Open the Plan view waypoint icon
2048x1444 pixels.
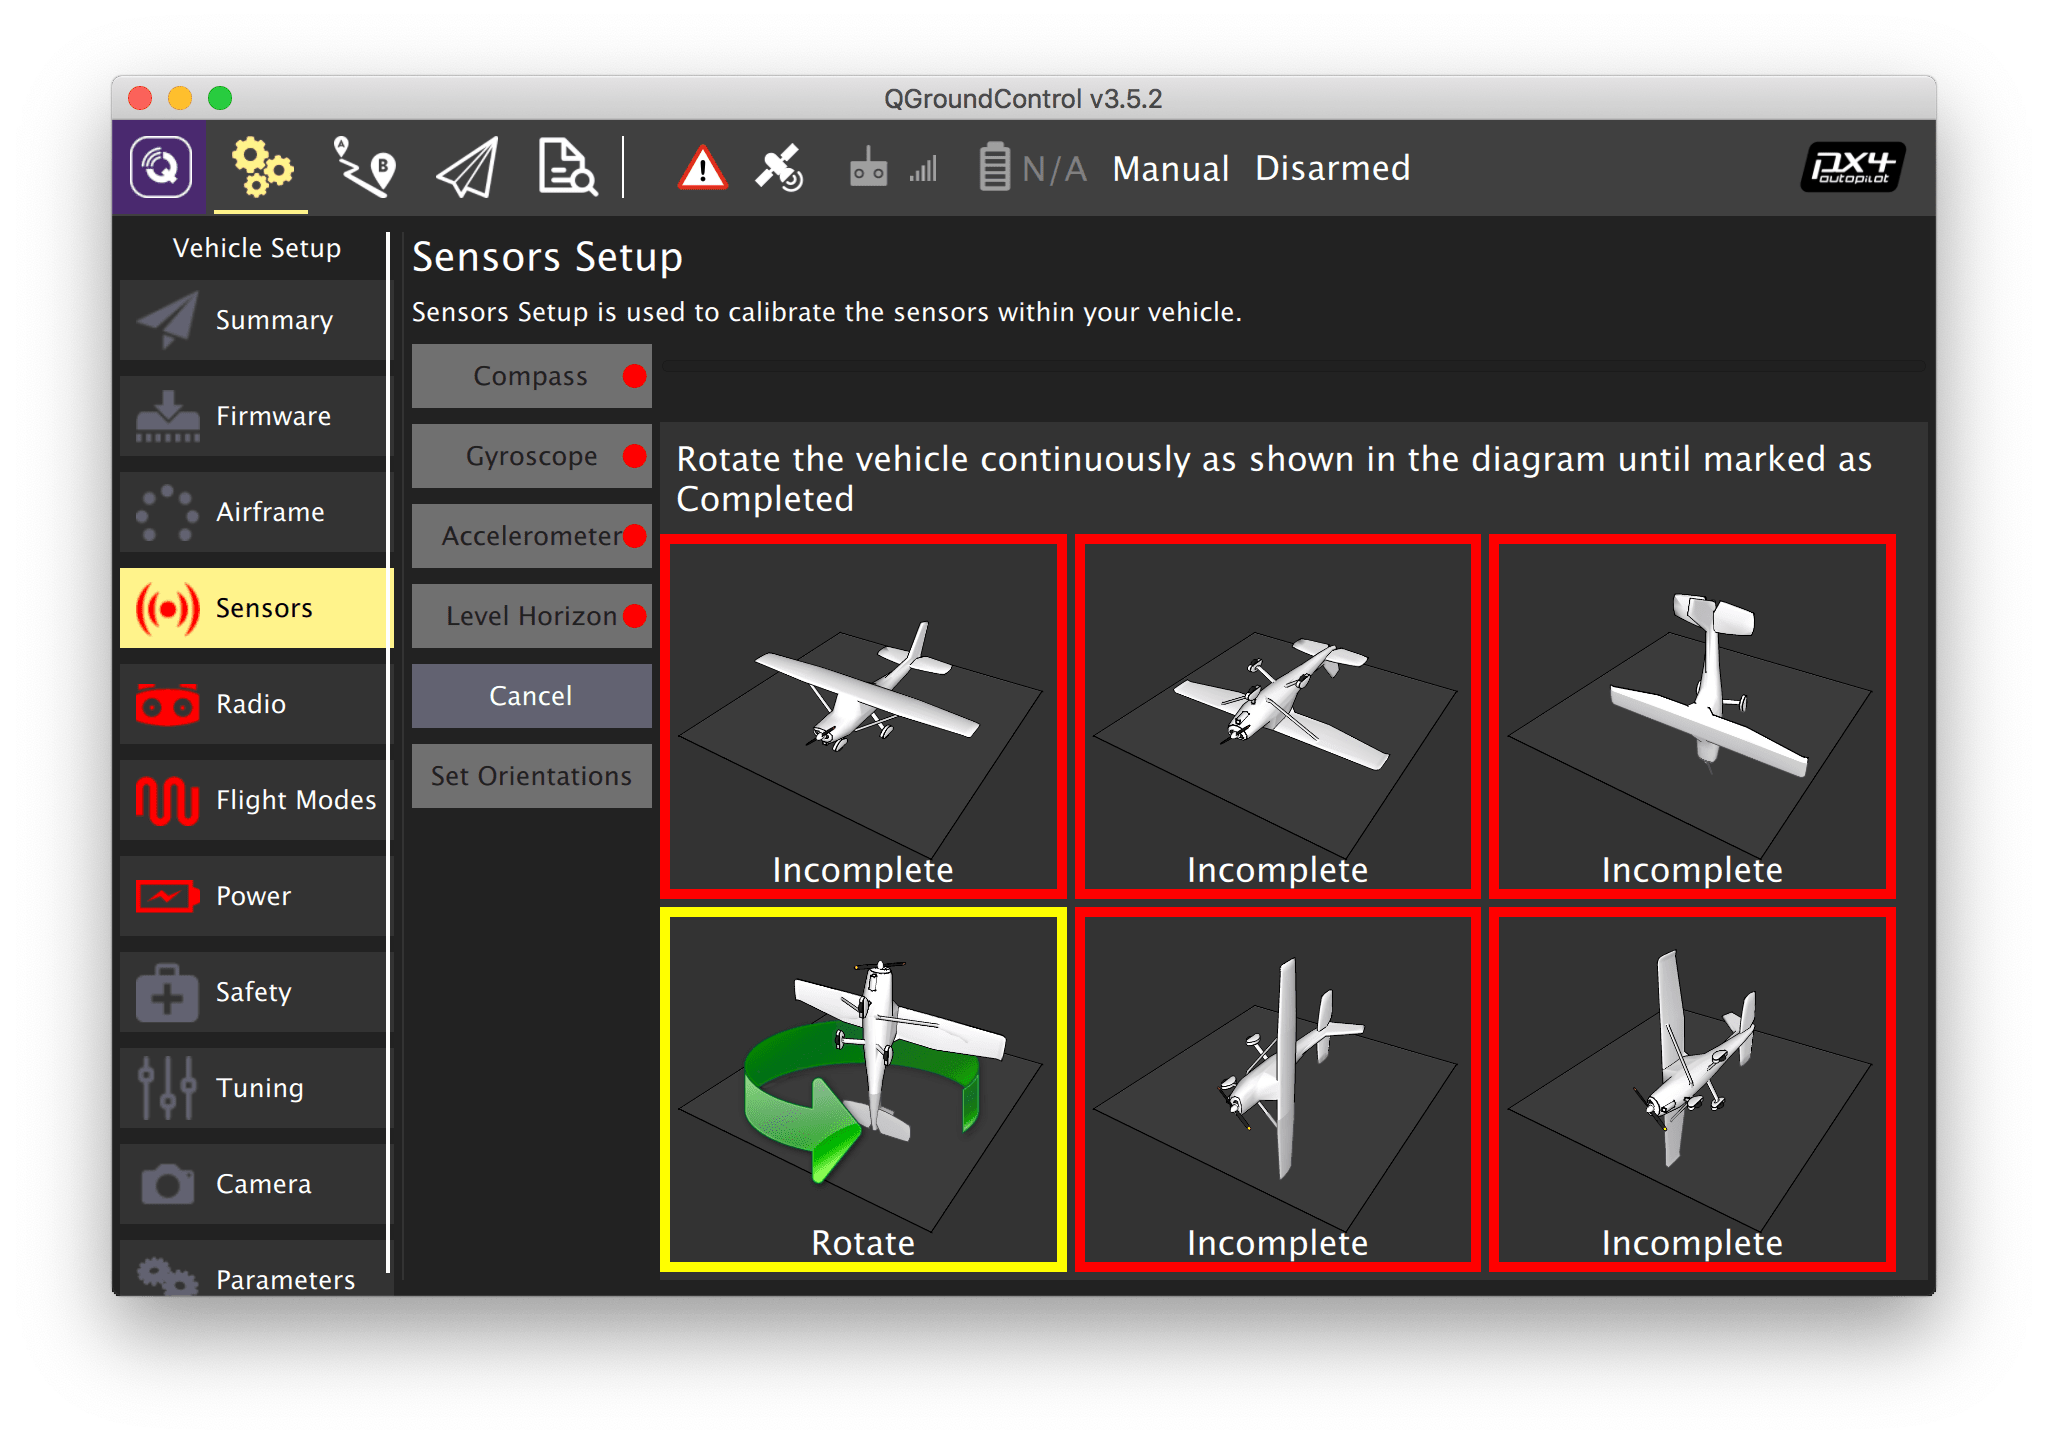point(364,167)
